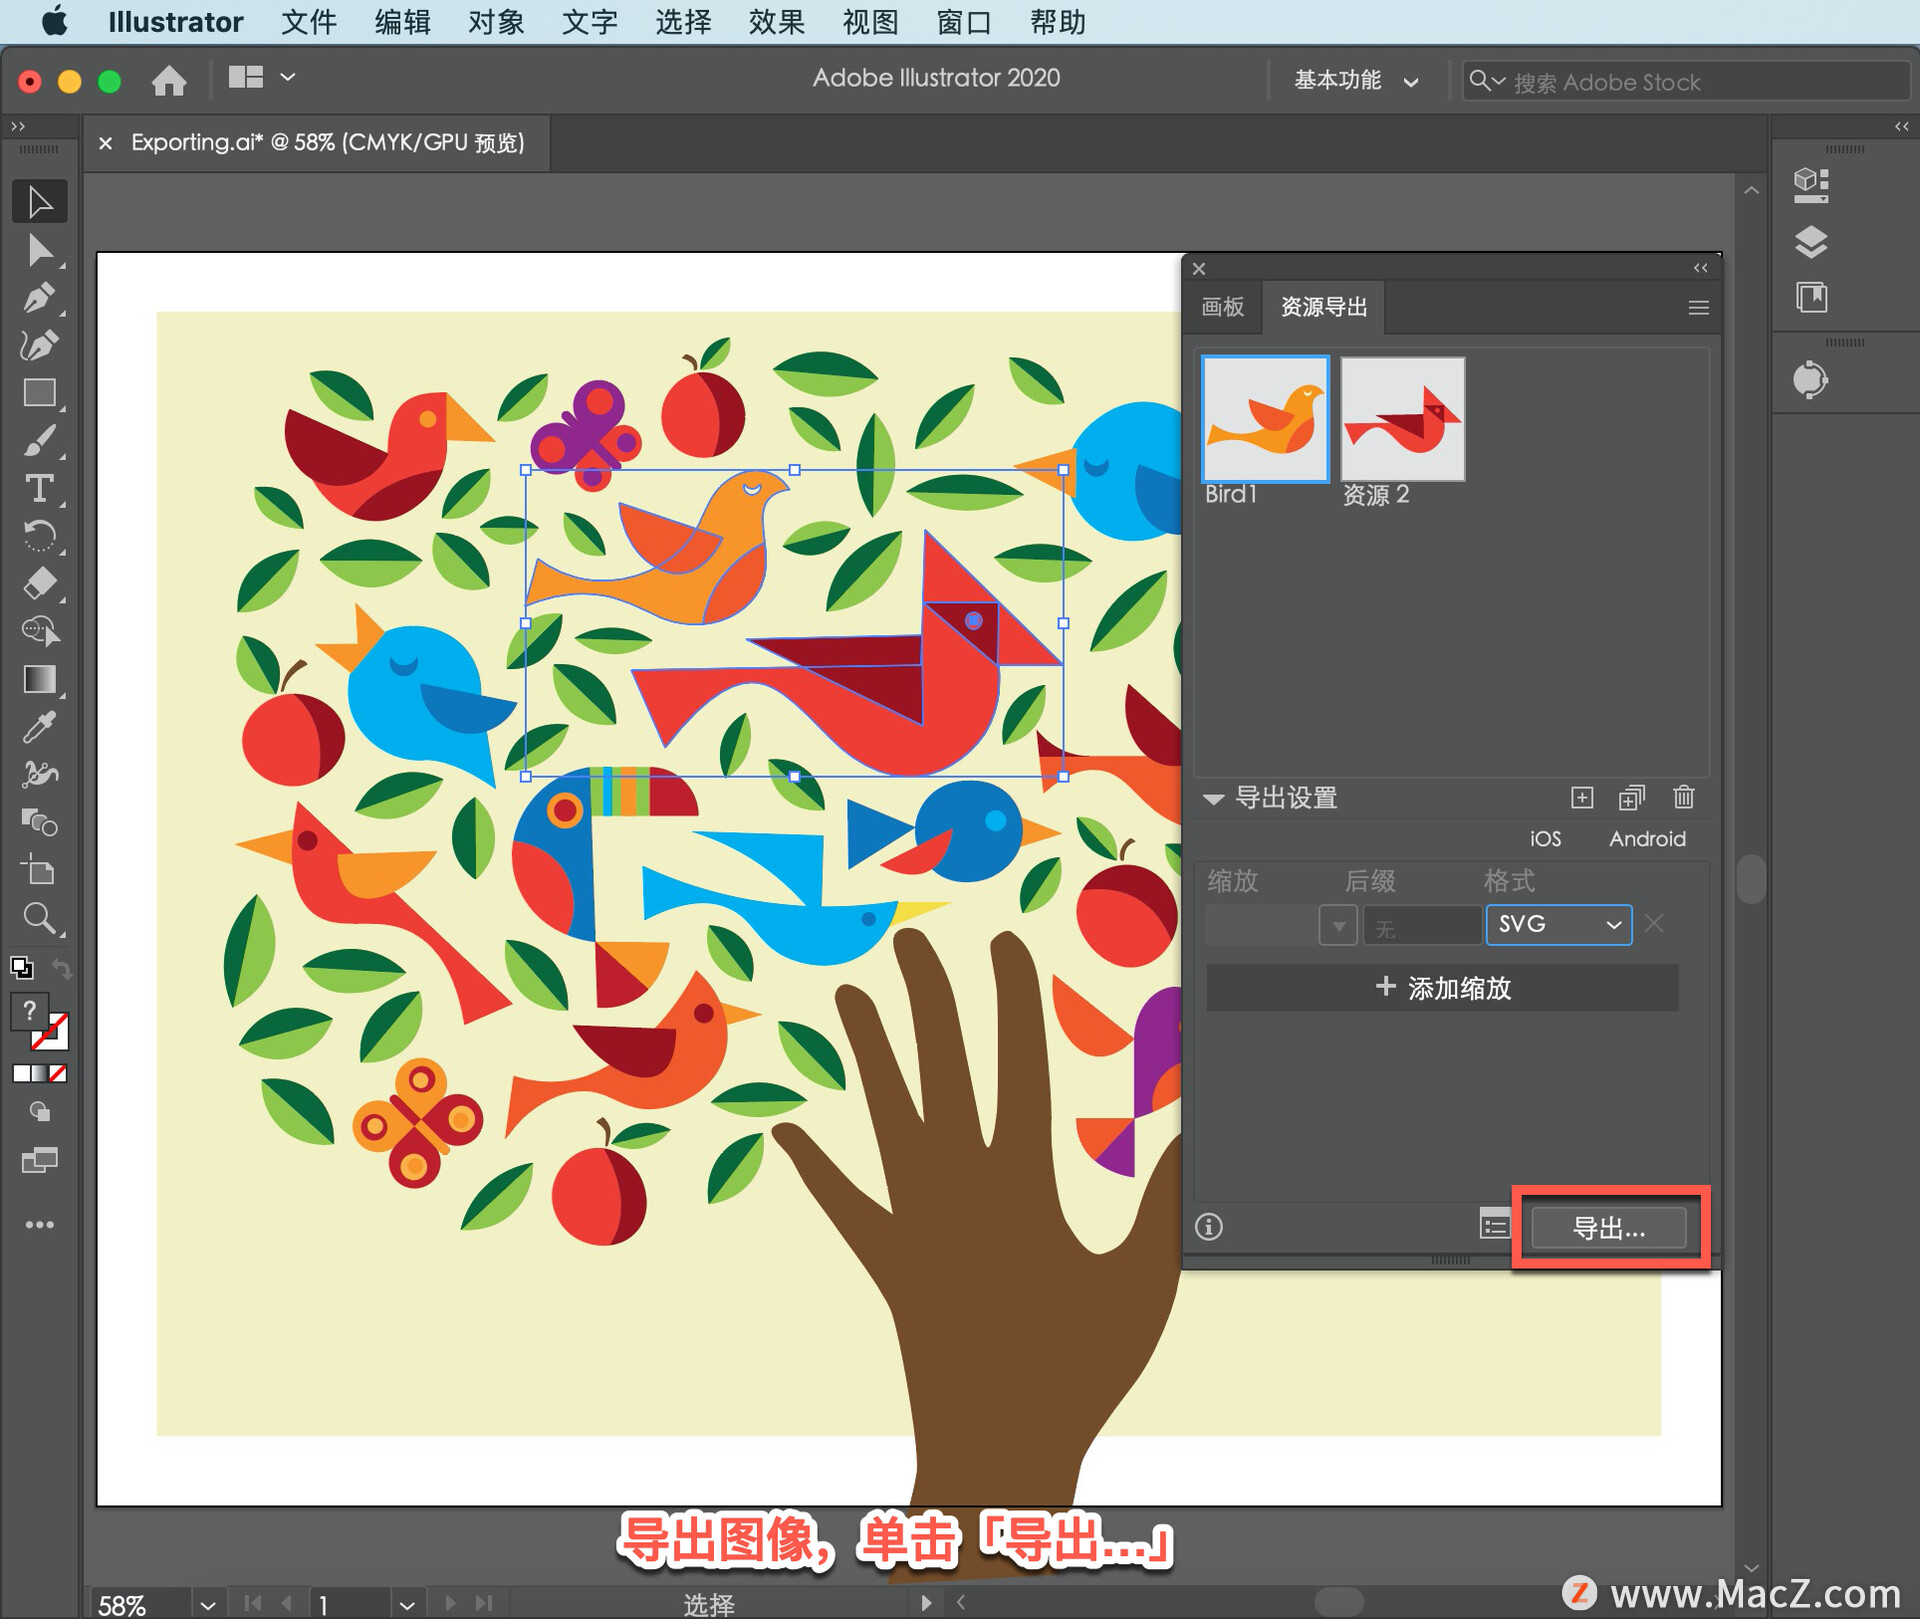Reset default fill and stroke

point(21,967)
